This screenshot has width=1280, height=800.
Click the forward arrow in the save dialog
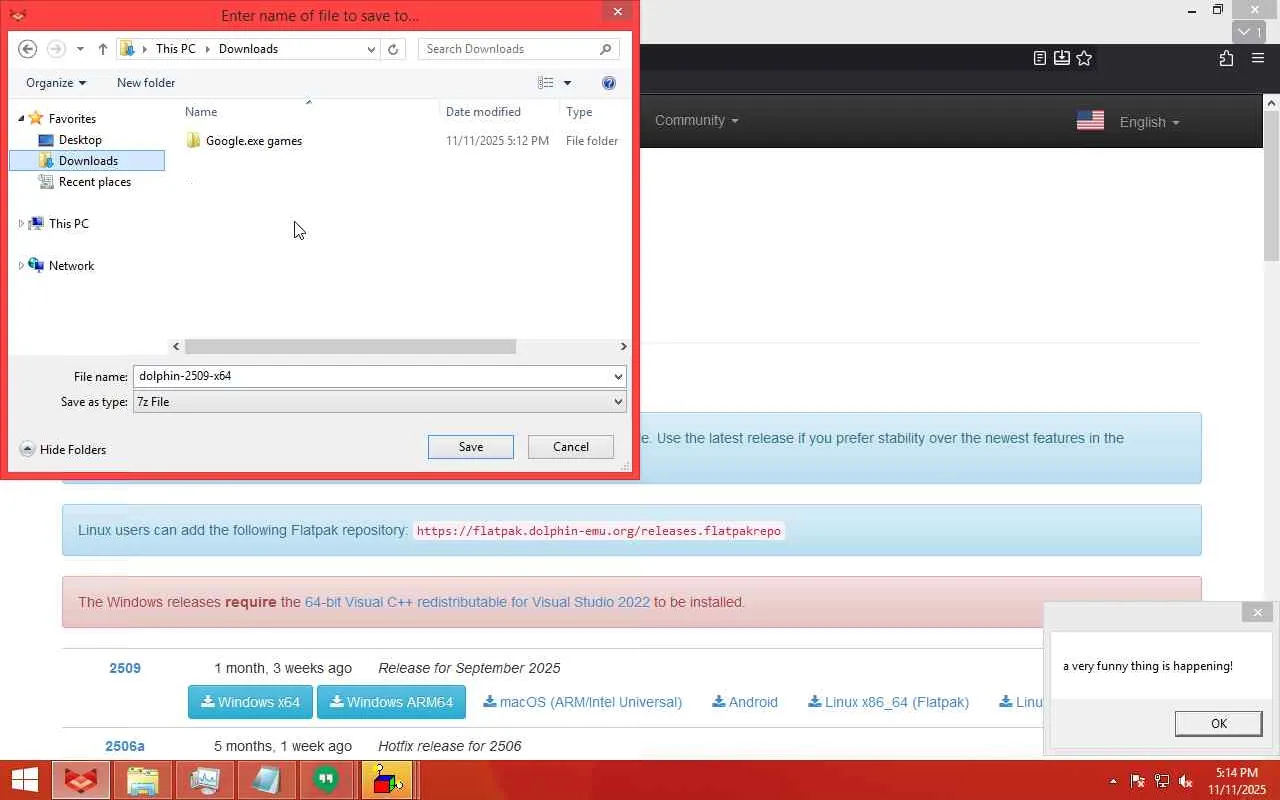56,49
